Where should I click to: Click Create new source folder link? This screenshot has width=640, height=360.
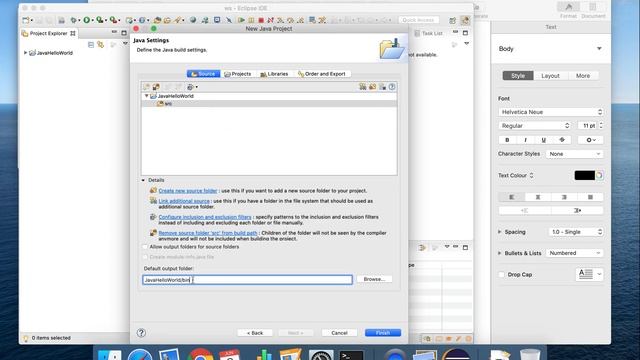coord(188,191)
